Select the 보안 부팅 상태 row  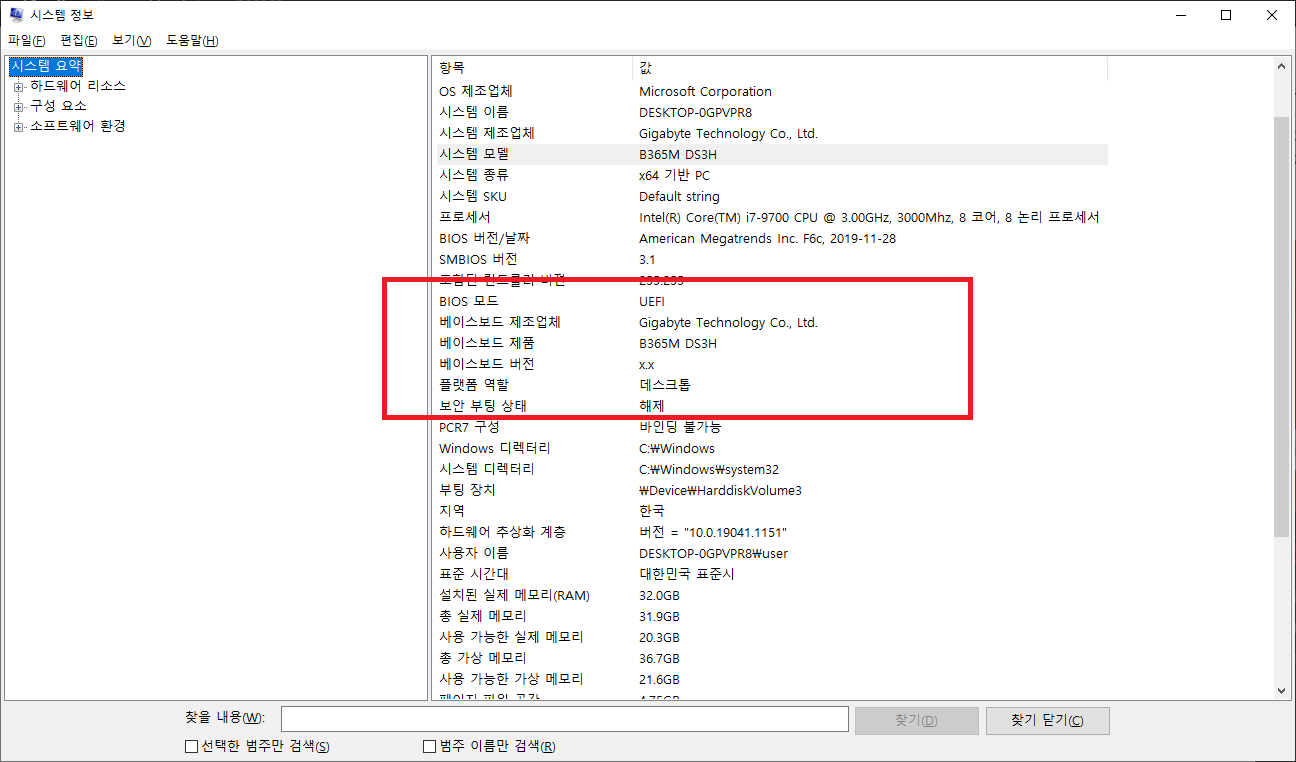point(770,406)
